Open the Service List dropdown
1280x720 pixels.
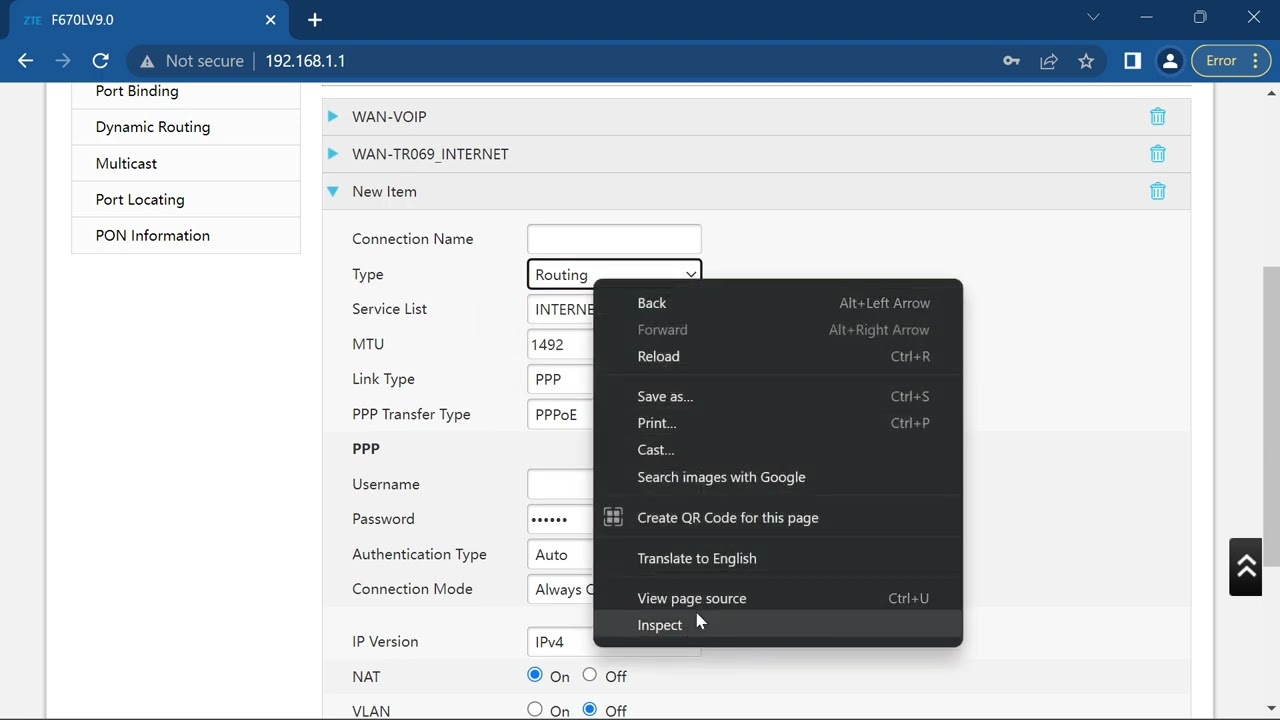click(x=561, y=309)
